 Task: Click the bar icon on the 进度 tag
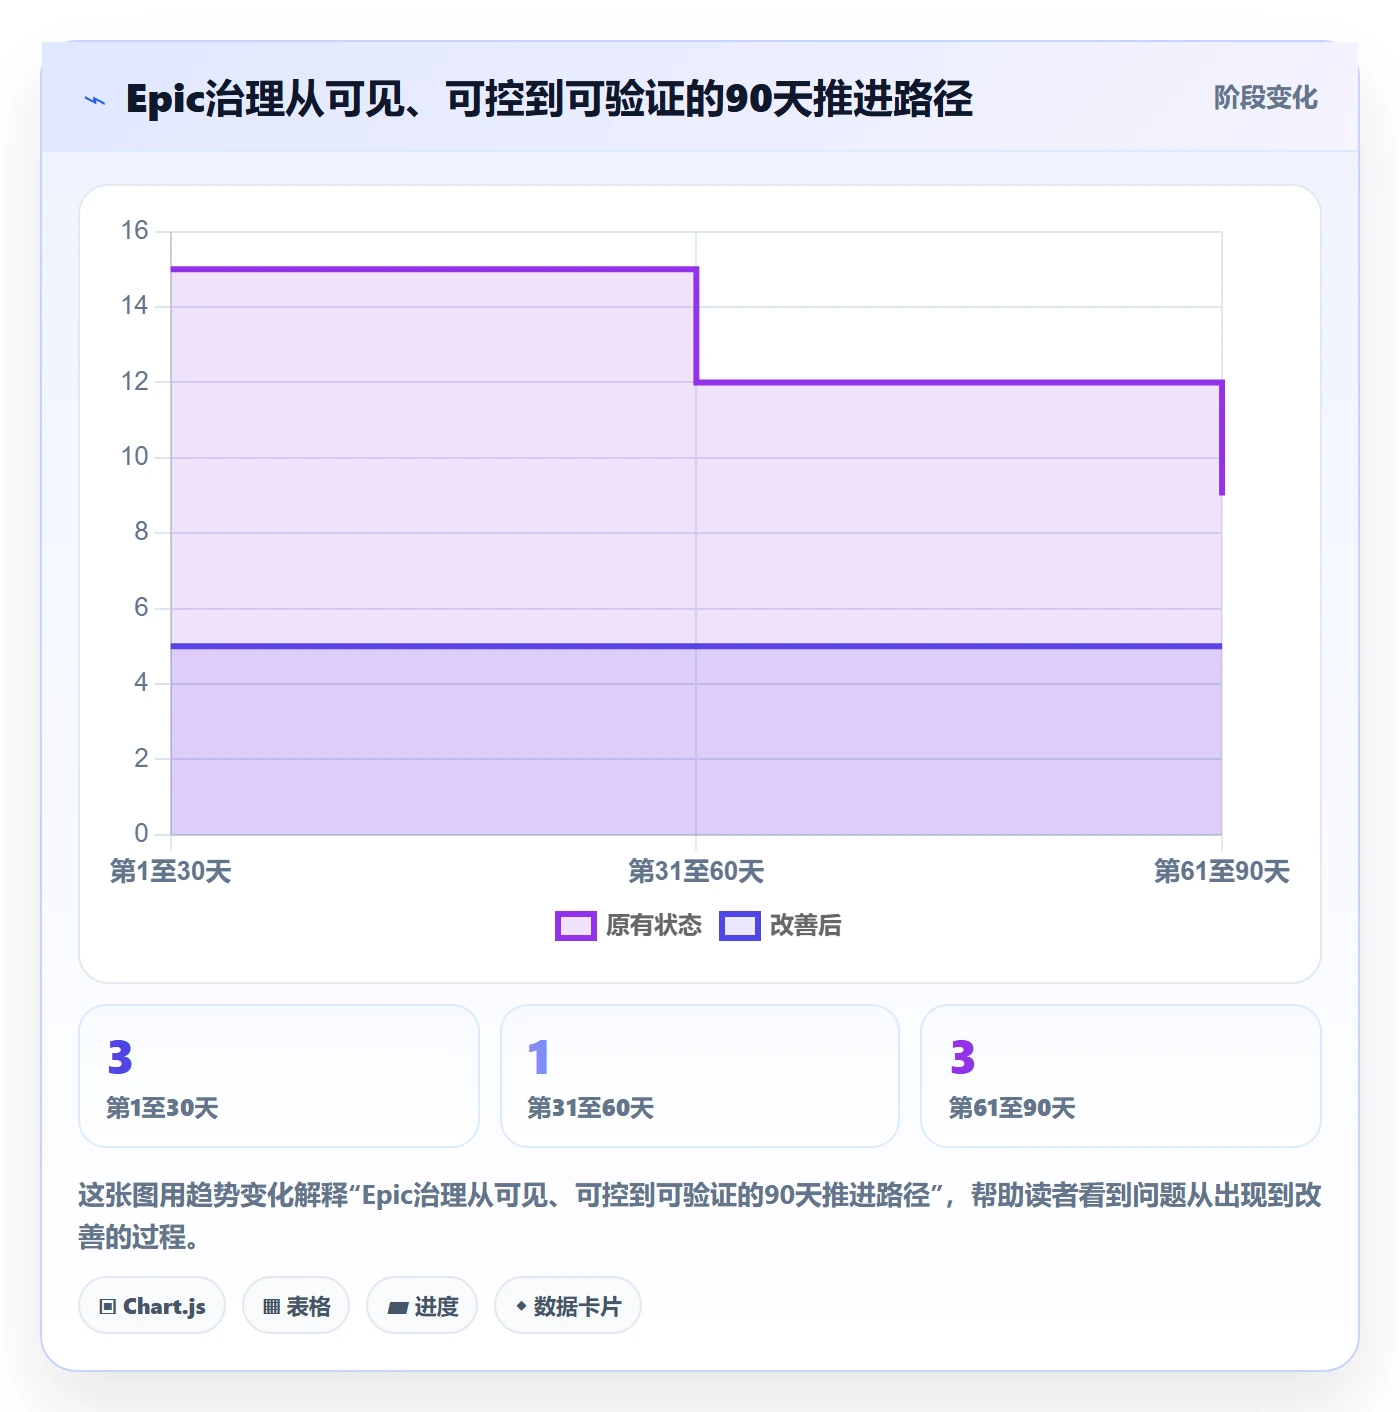[x=398, y=1307]
